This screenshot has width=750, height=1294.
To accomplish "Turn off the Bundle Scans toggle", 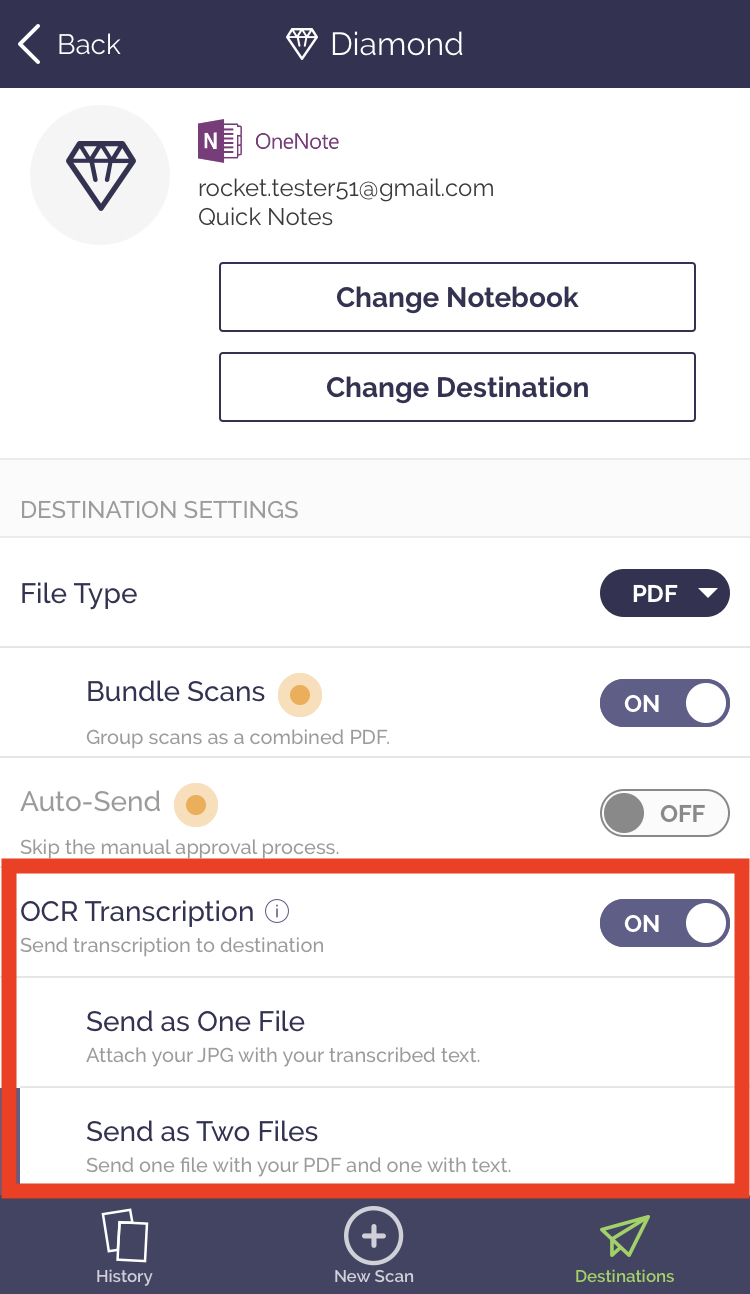I will (664, 703).
